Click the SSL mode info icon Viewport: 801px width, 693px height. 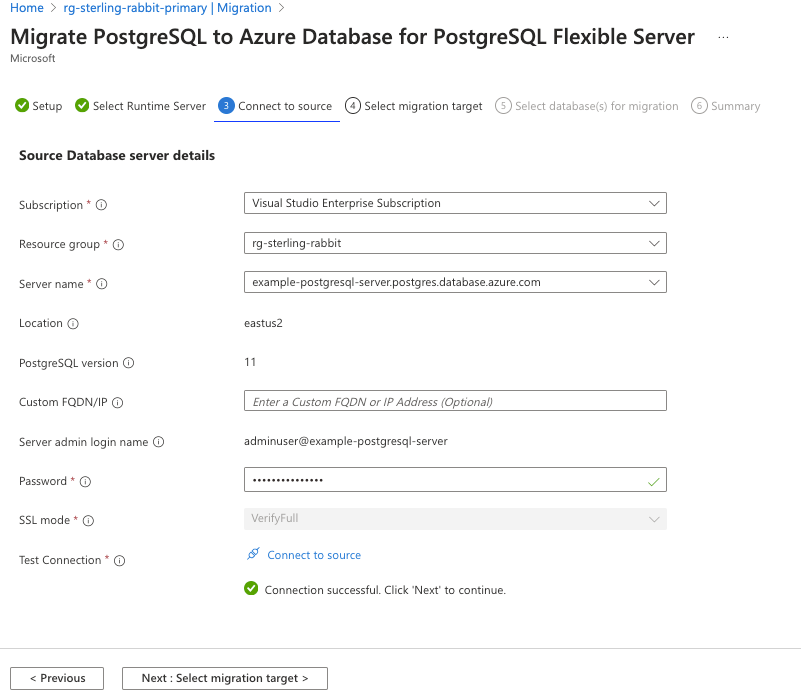coord(89,521)
